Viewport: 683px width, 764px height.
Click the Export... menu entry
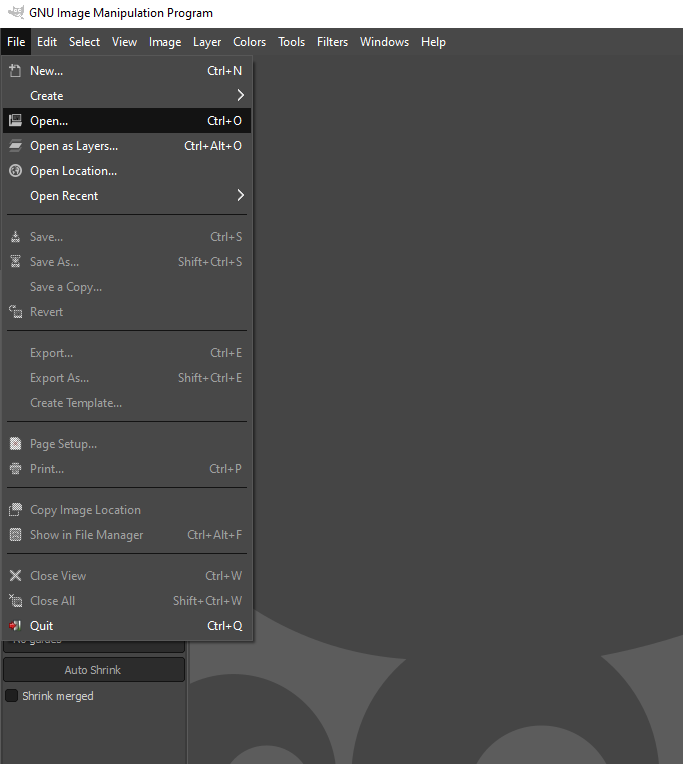[127, 353]
